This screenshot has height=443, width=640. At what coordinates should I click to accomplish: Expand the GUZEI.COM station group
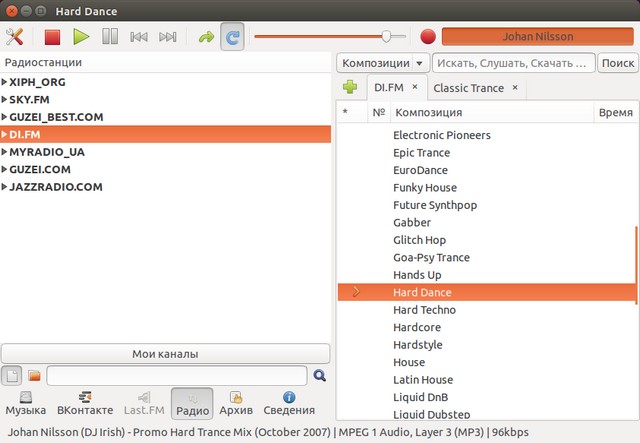pos(4,169)
